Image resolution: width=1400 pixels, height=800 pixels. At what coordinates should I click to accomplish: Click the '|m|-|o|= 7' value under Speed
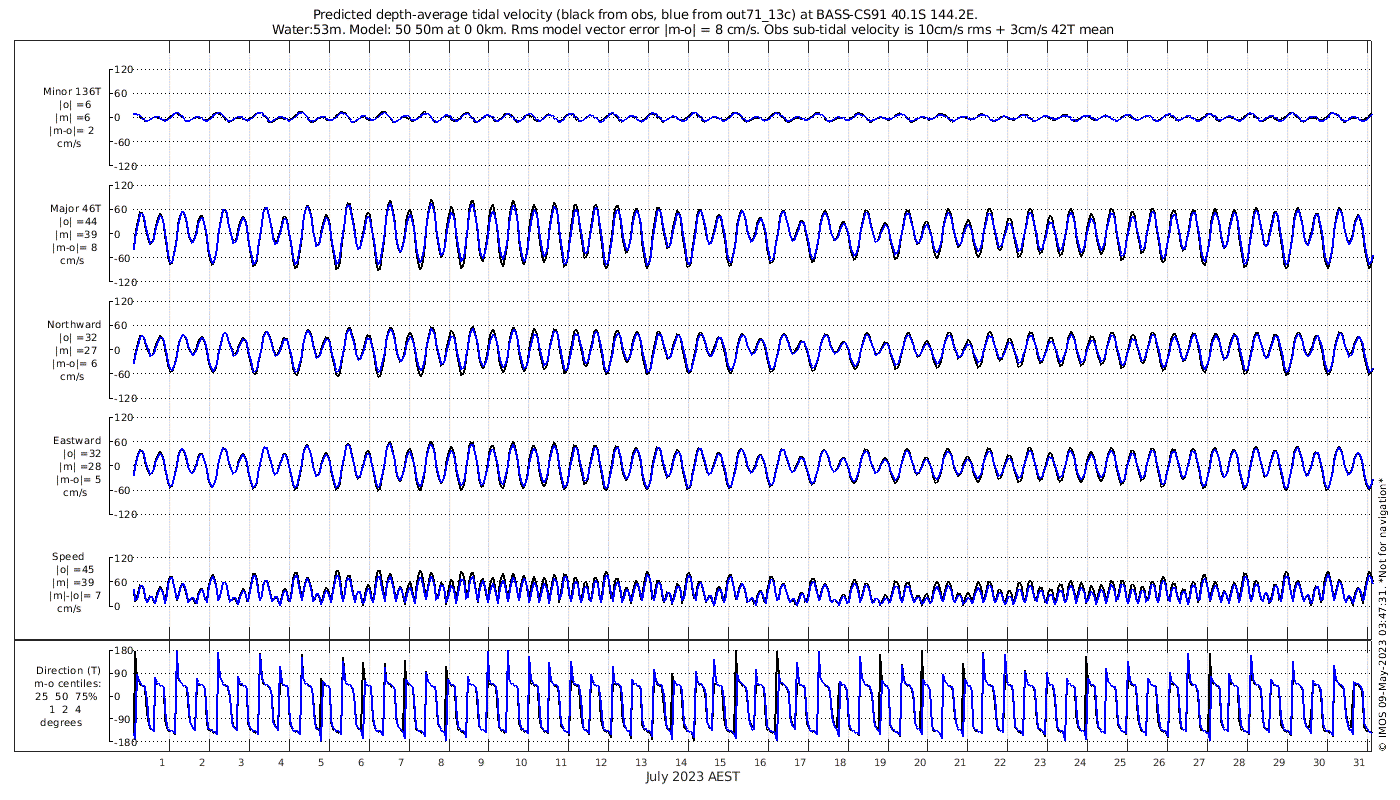(x=76, y=595)
